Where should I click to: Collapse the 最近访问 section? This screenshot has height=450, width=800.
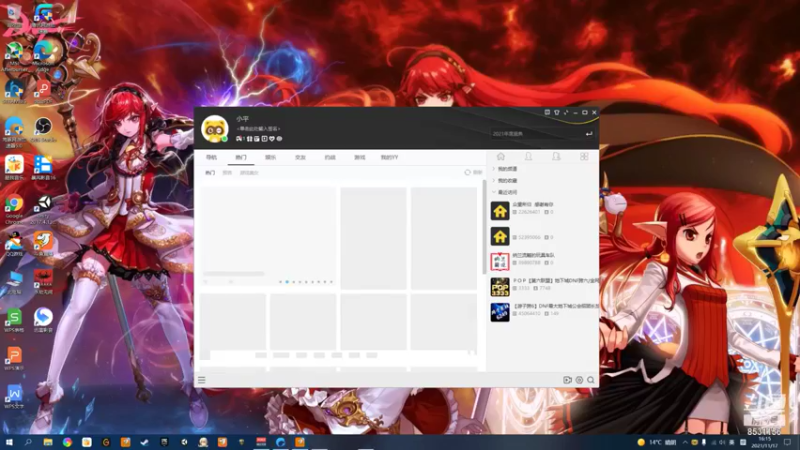[505, 192]
